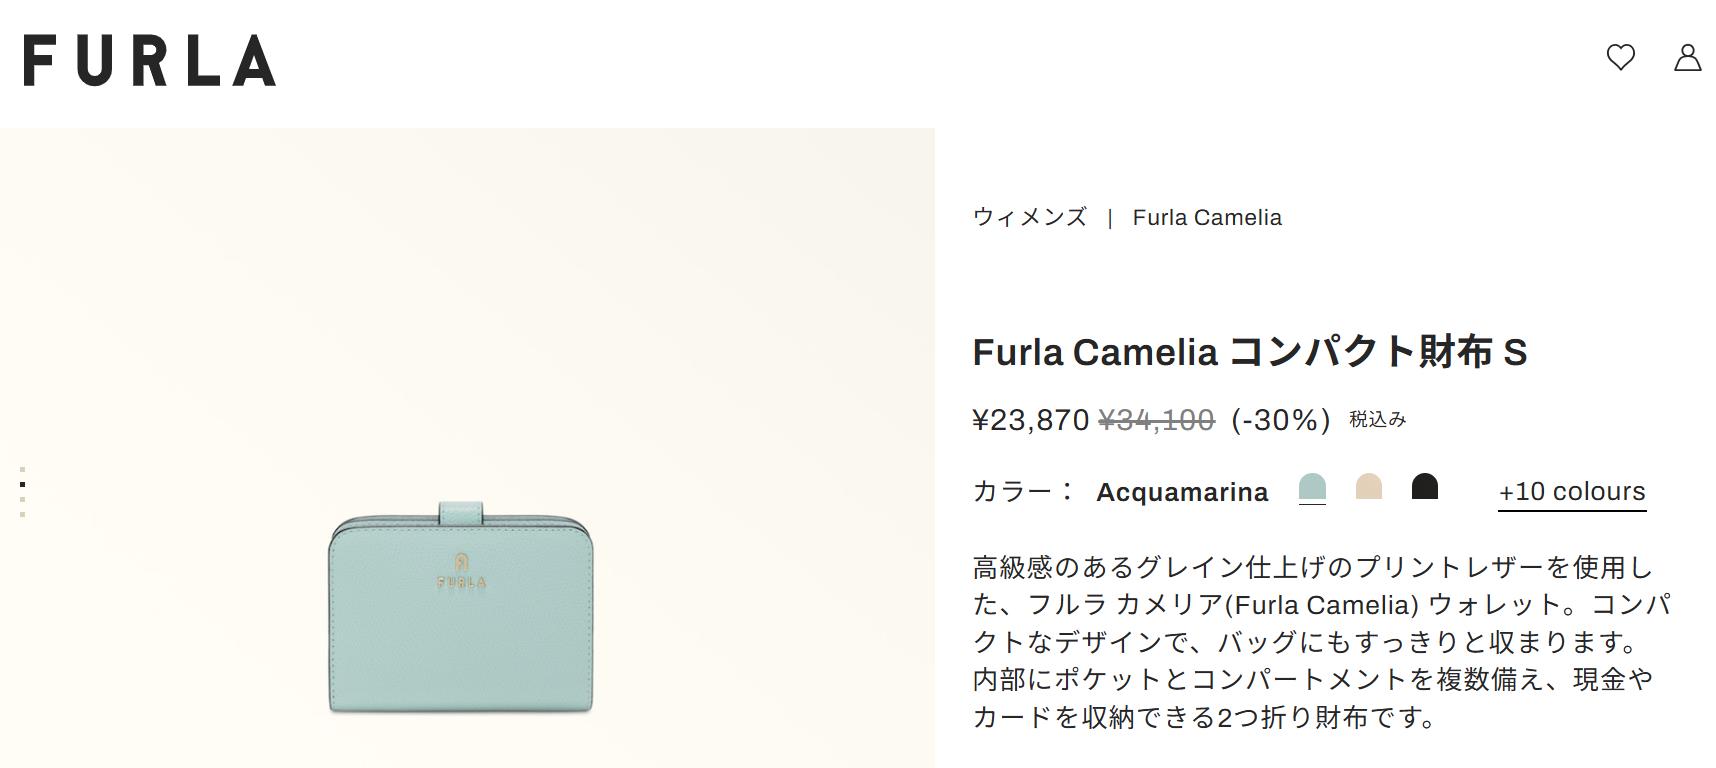Open the Furla Camelia breadcrumb link
The width and height of the screenshot is (1716, 768).
1206,217
